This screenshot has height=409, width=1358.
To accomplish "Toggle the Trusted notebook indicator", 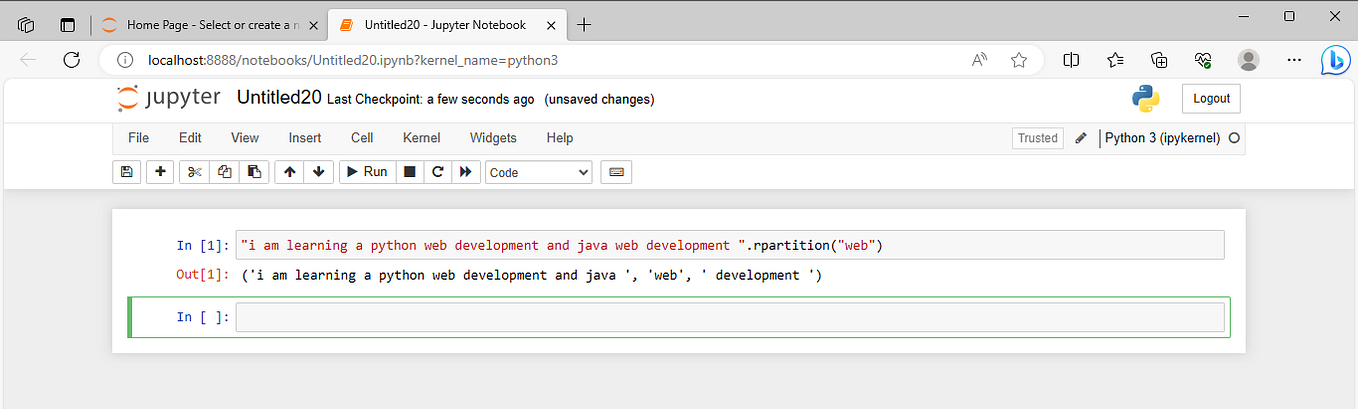I will (x=1037, y=138).
